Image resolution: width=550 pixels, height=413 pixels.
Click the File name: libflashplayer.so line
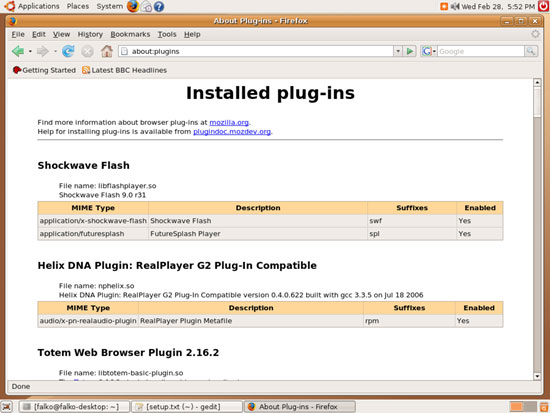(x=108, y=186)
